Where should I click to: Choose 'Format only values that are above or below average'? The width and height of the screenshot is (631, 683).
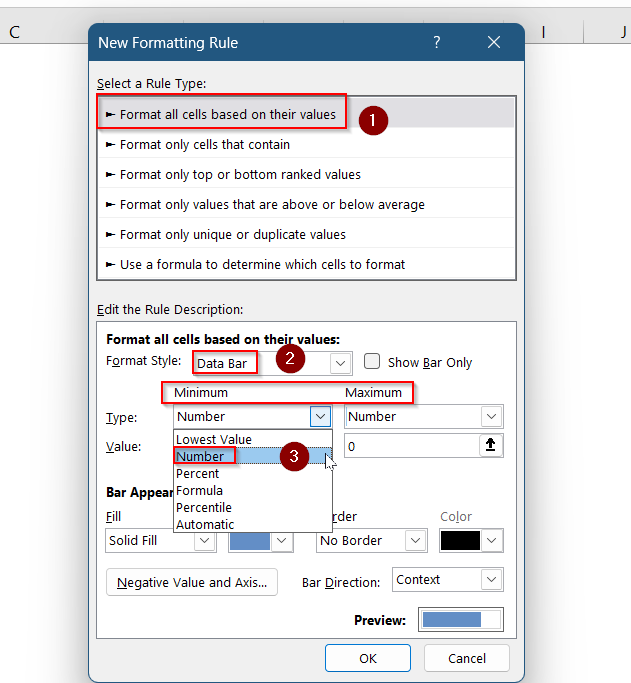click(x=306, y=204)
